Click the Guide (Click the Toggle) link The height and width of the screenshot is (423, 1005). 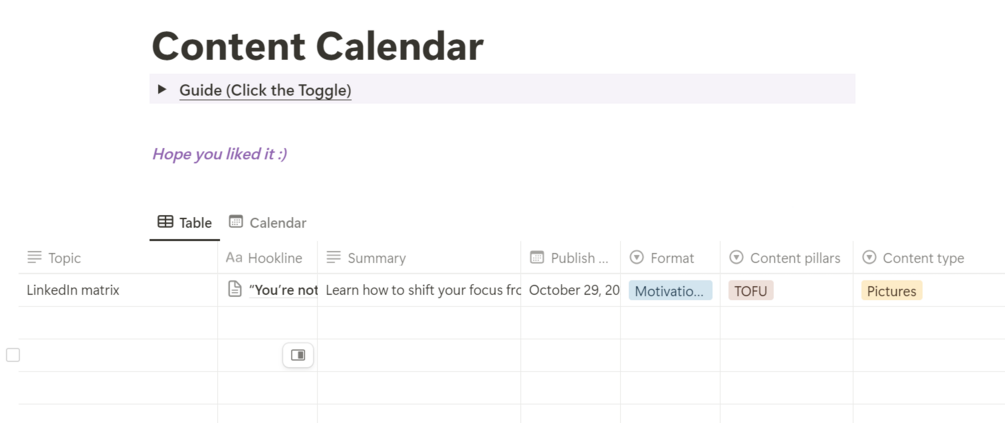coord(265,90)
